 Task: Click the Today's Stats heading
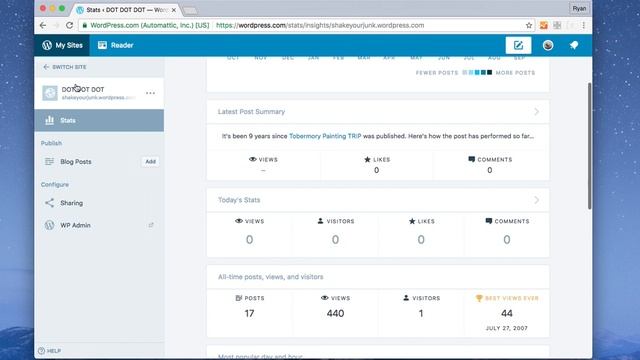239,200
